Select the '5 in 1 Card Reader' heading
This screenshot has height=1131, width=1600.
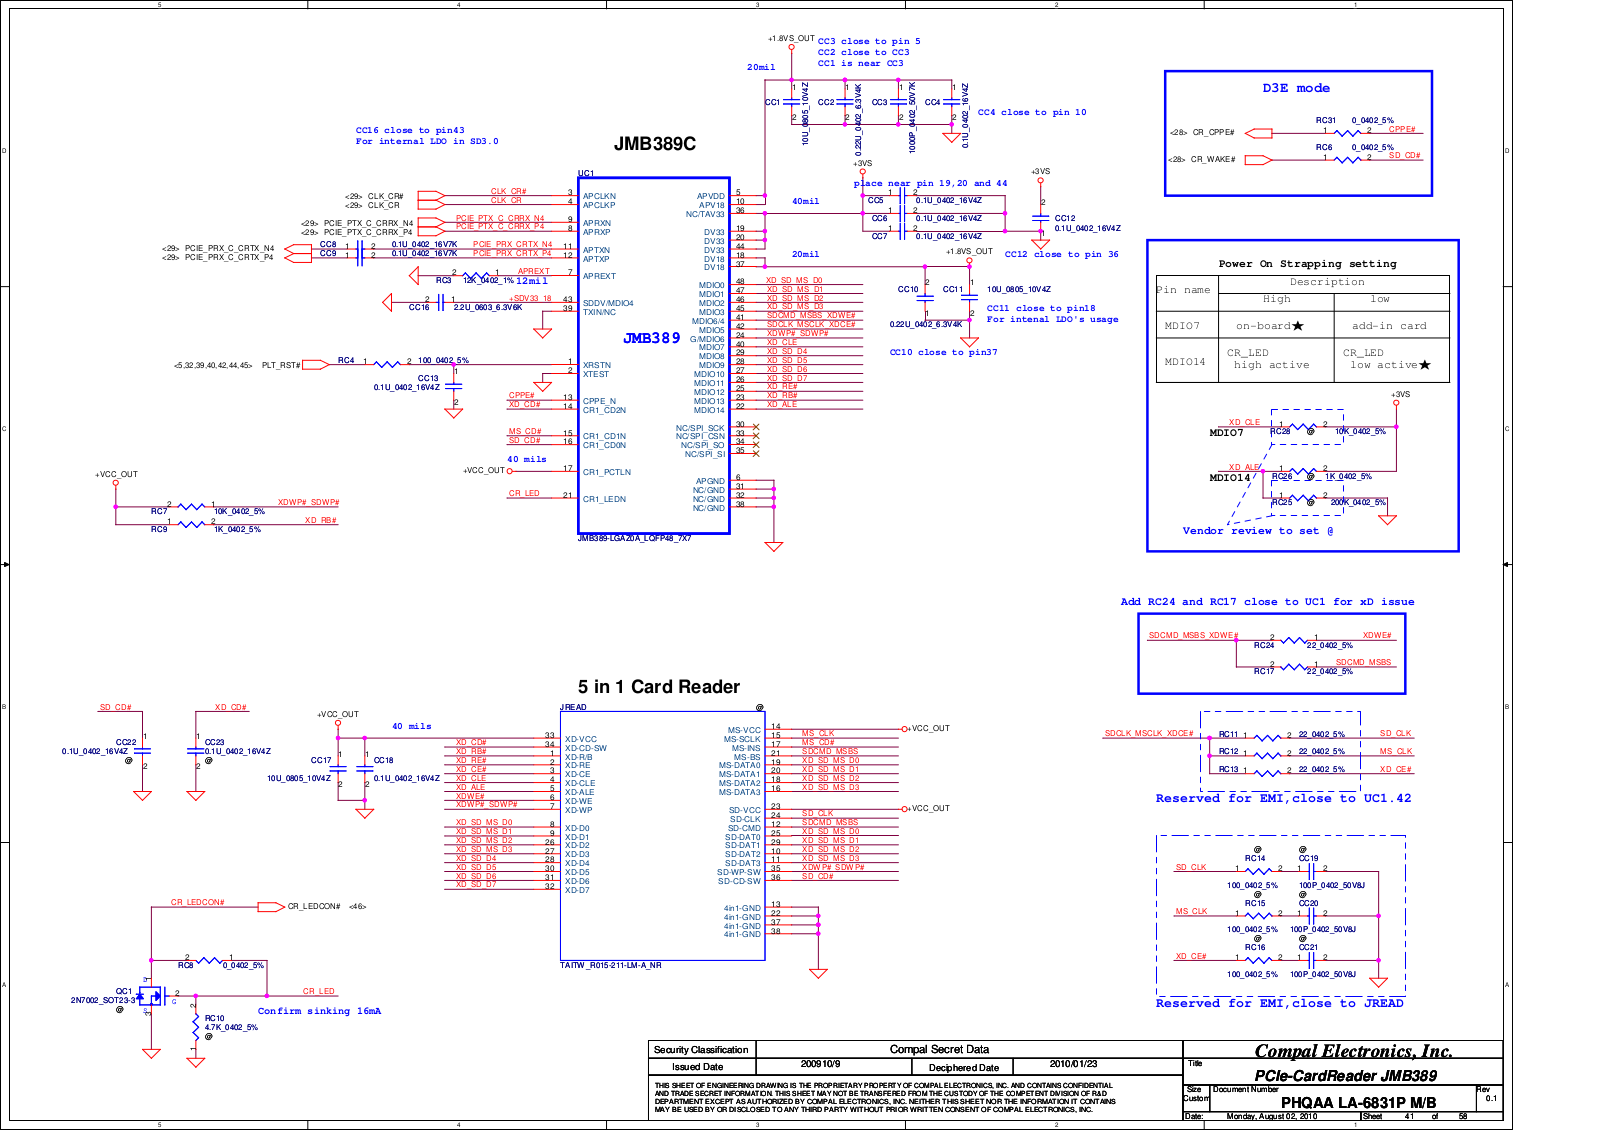(x=658, y=687)
